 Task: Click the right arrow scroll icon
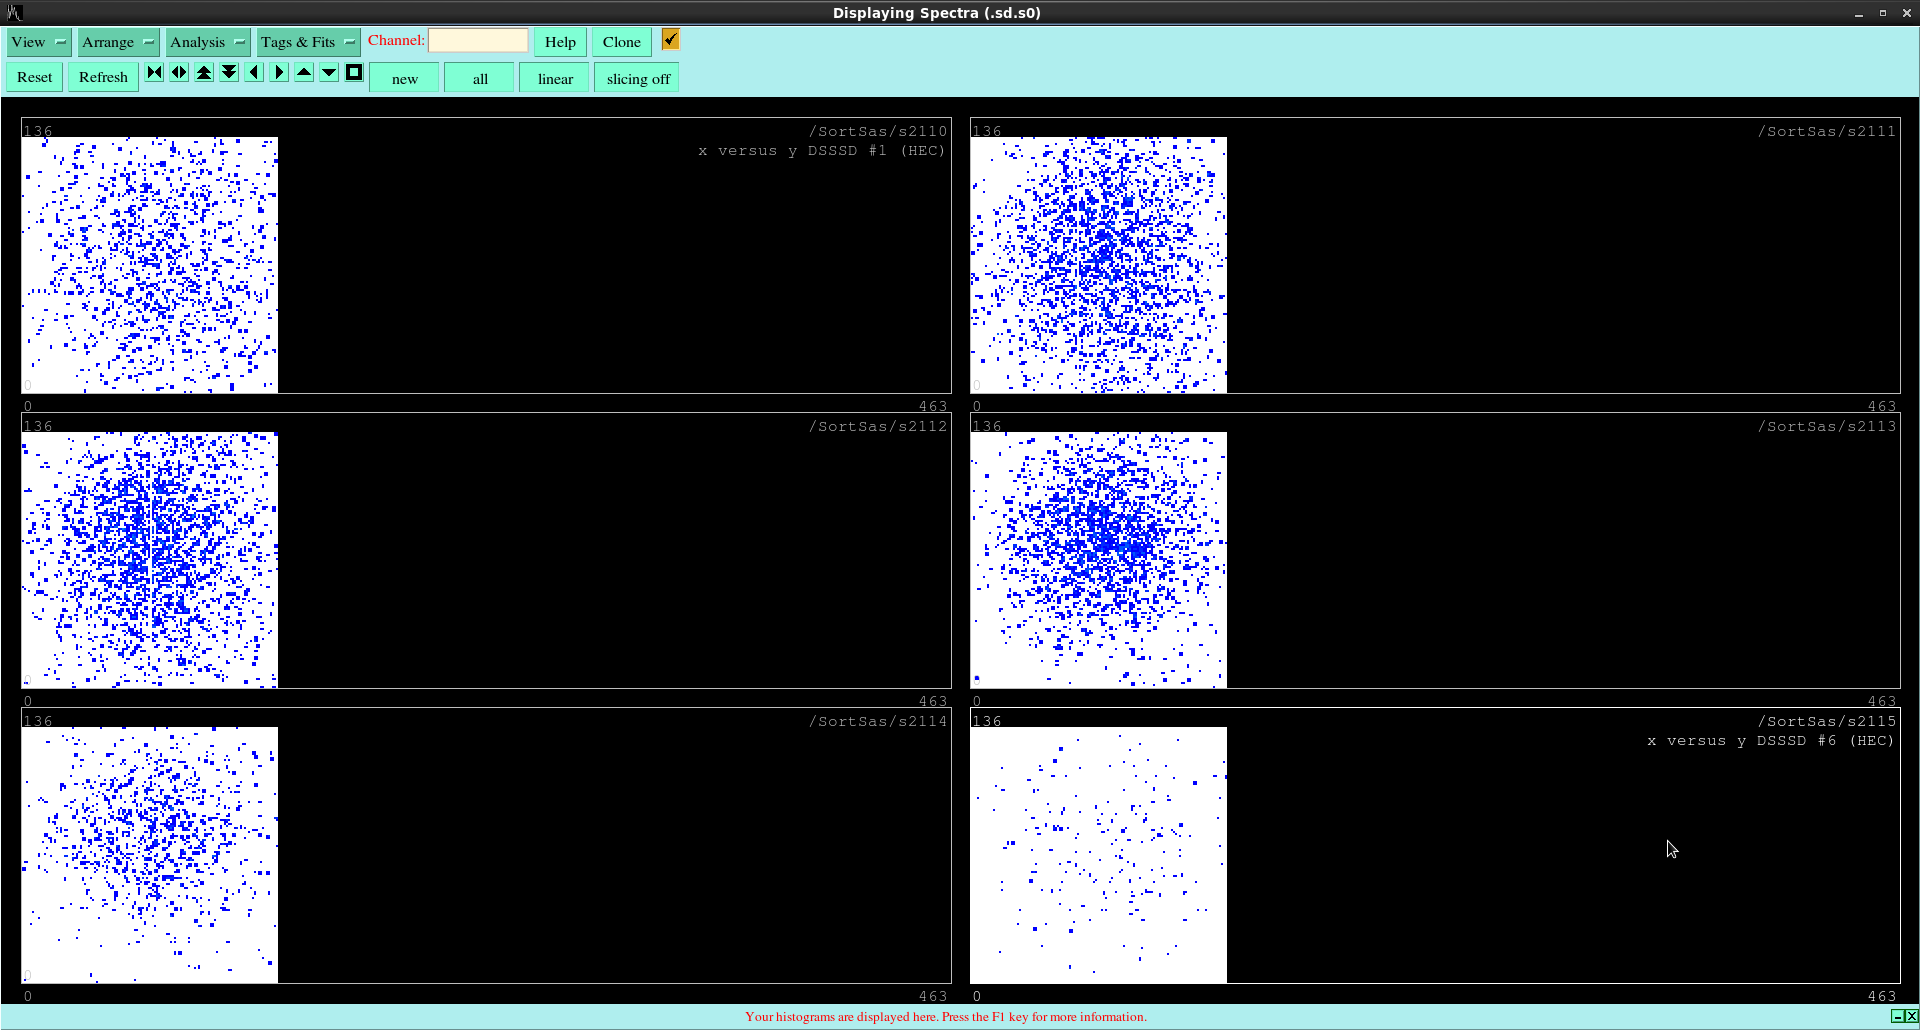tap(279, 72)
